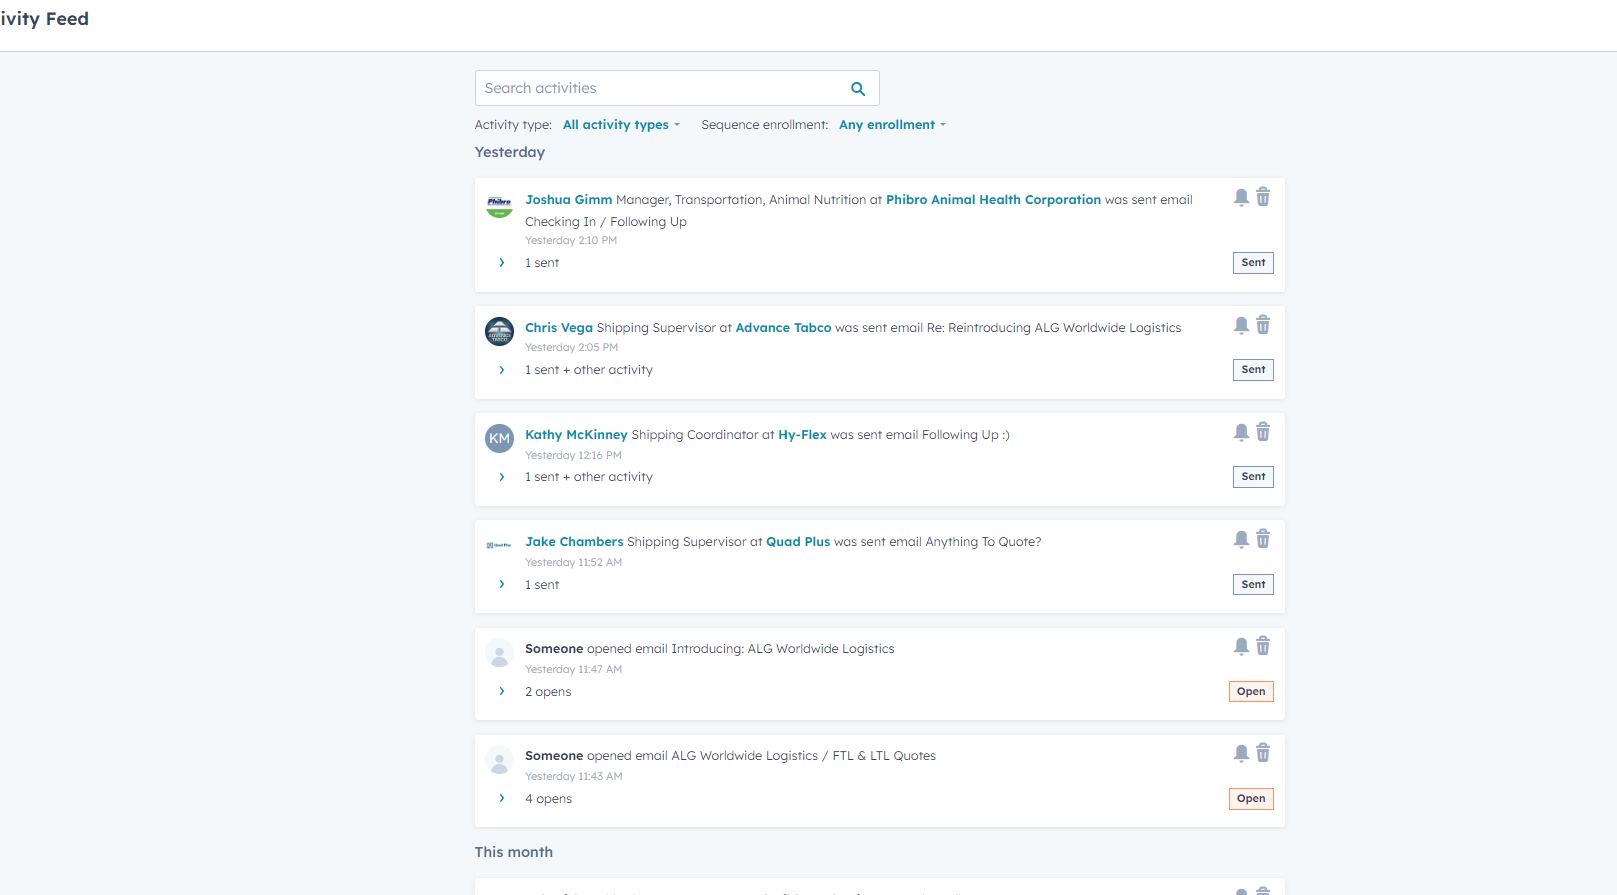Click bell icon on Jake Chambers activity
The image size is (1617, 895).
point(1241,539)
